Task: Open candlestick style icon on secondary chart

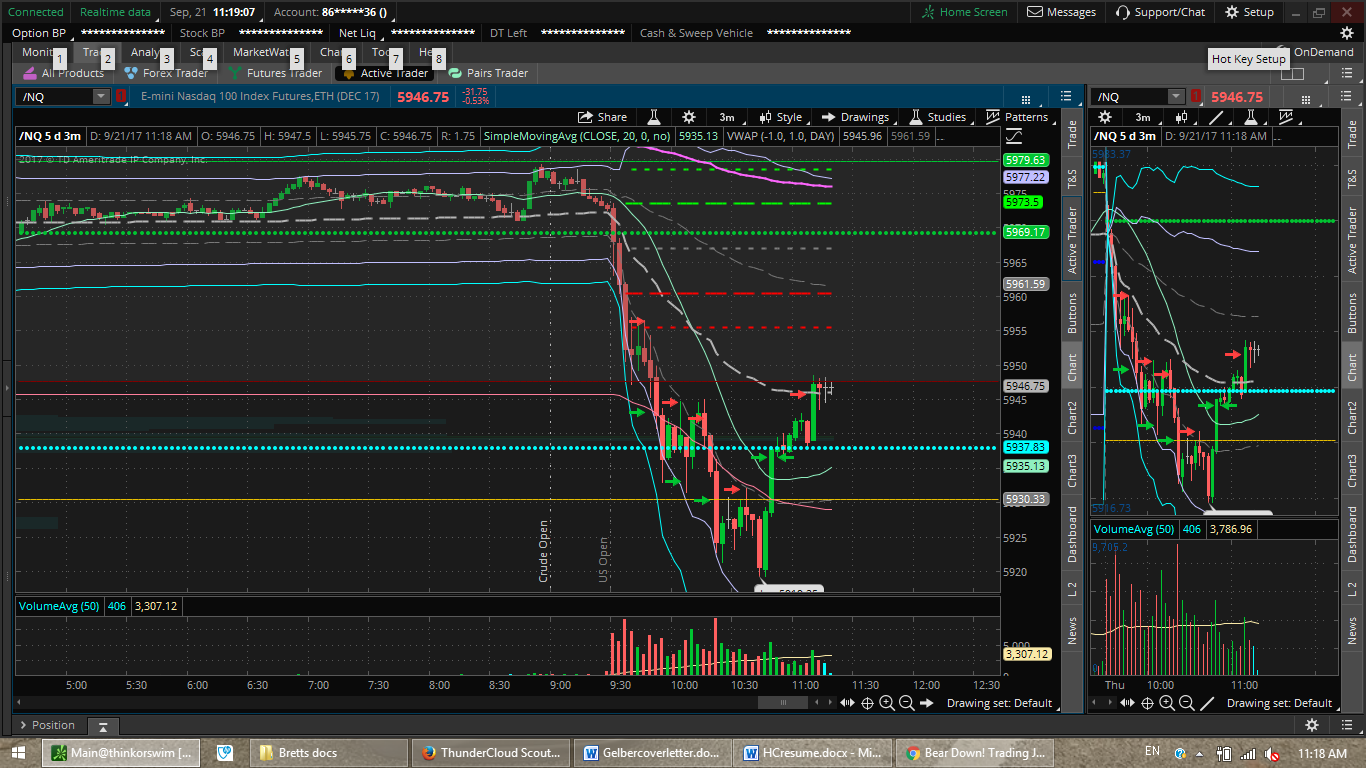Action: tap(1181, 117)
